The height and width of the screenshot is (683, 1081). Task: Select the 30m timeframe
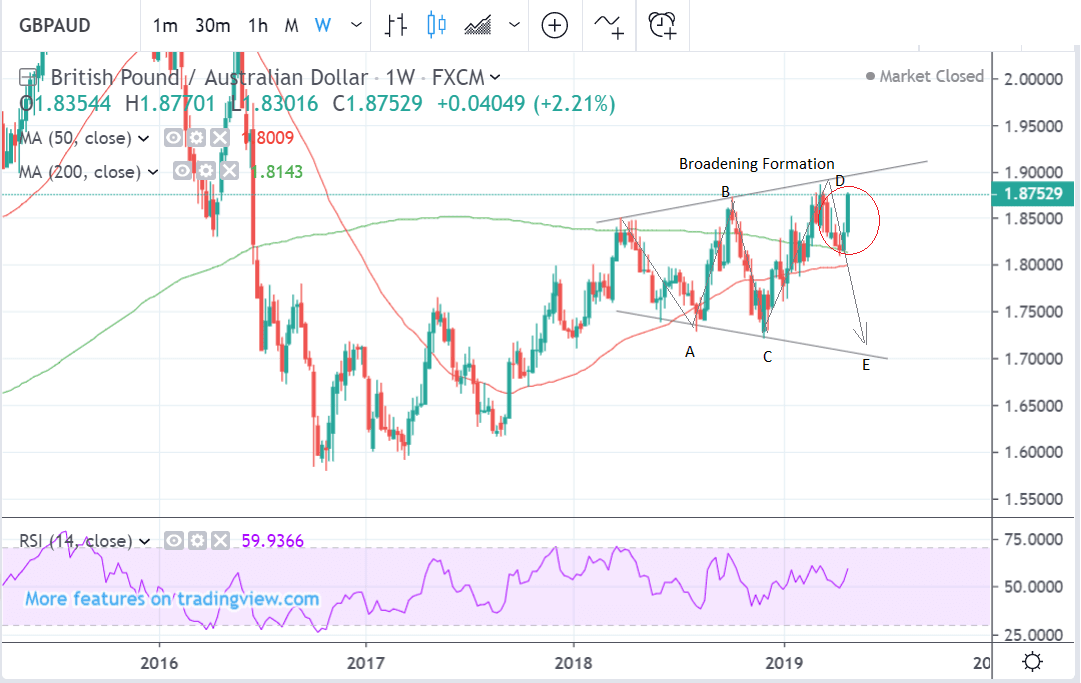click(212, 25)
